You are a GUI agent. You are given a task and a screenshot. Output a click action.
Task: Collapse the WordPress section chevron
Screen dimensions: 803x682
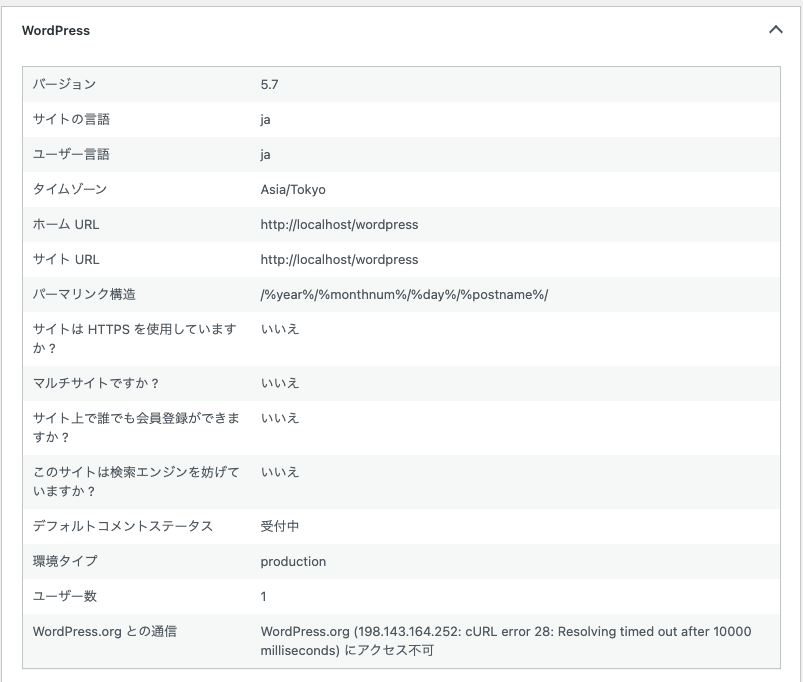coord(775,30)
